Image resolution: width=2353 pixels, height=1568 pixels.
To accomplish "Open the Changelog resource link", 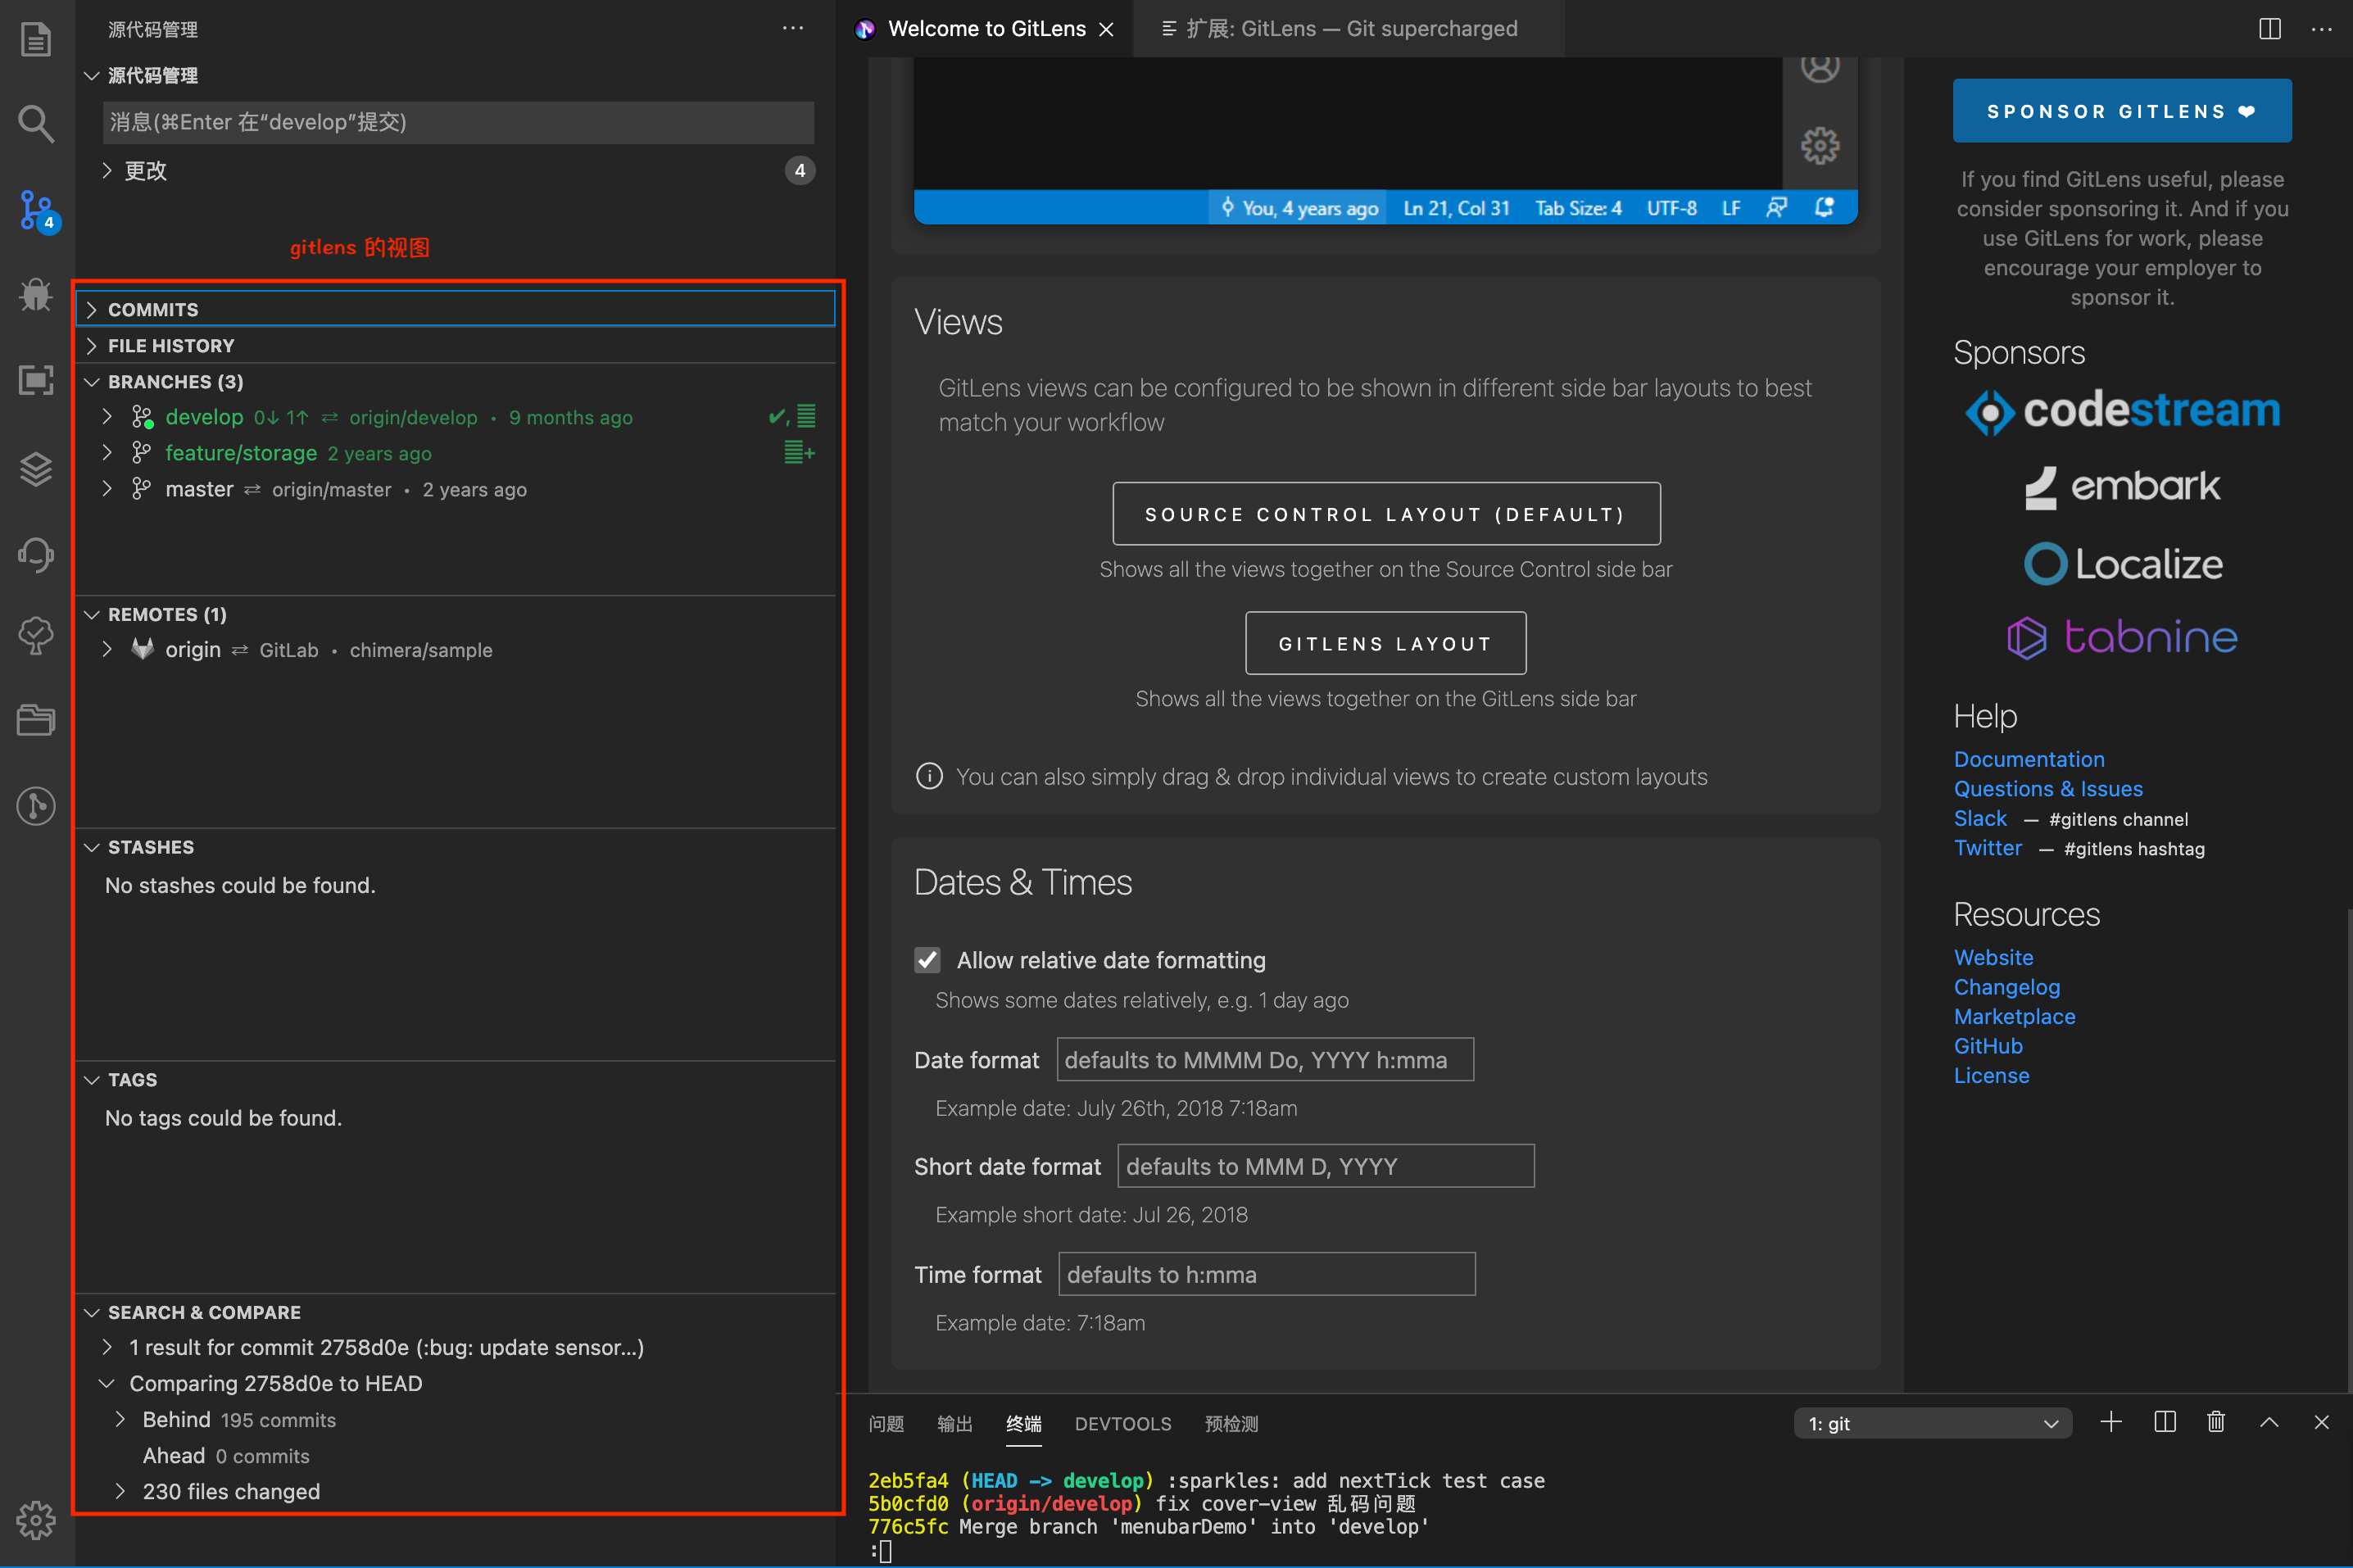I will 2006,987.
